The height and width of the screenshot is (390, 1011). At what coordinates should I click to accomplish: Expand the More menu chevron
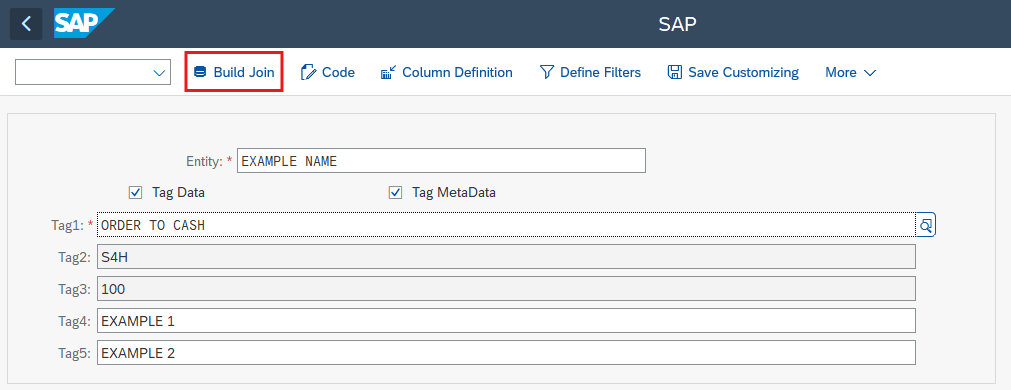click(x=870, y=73)
